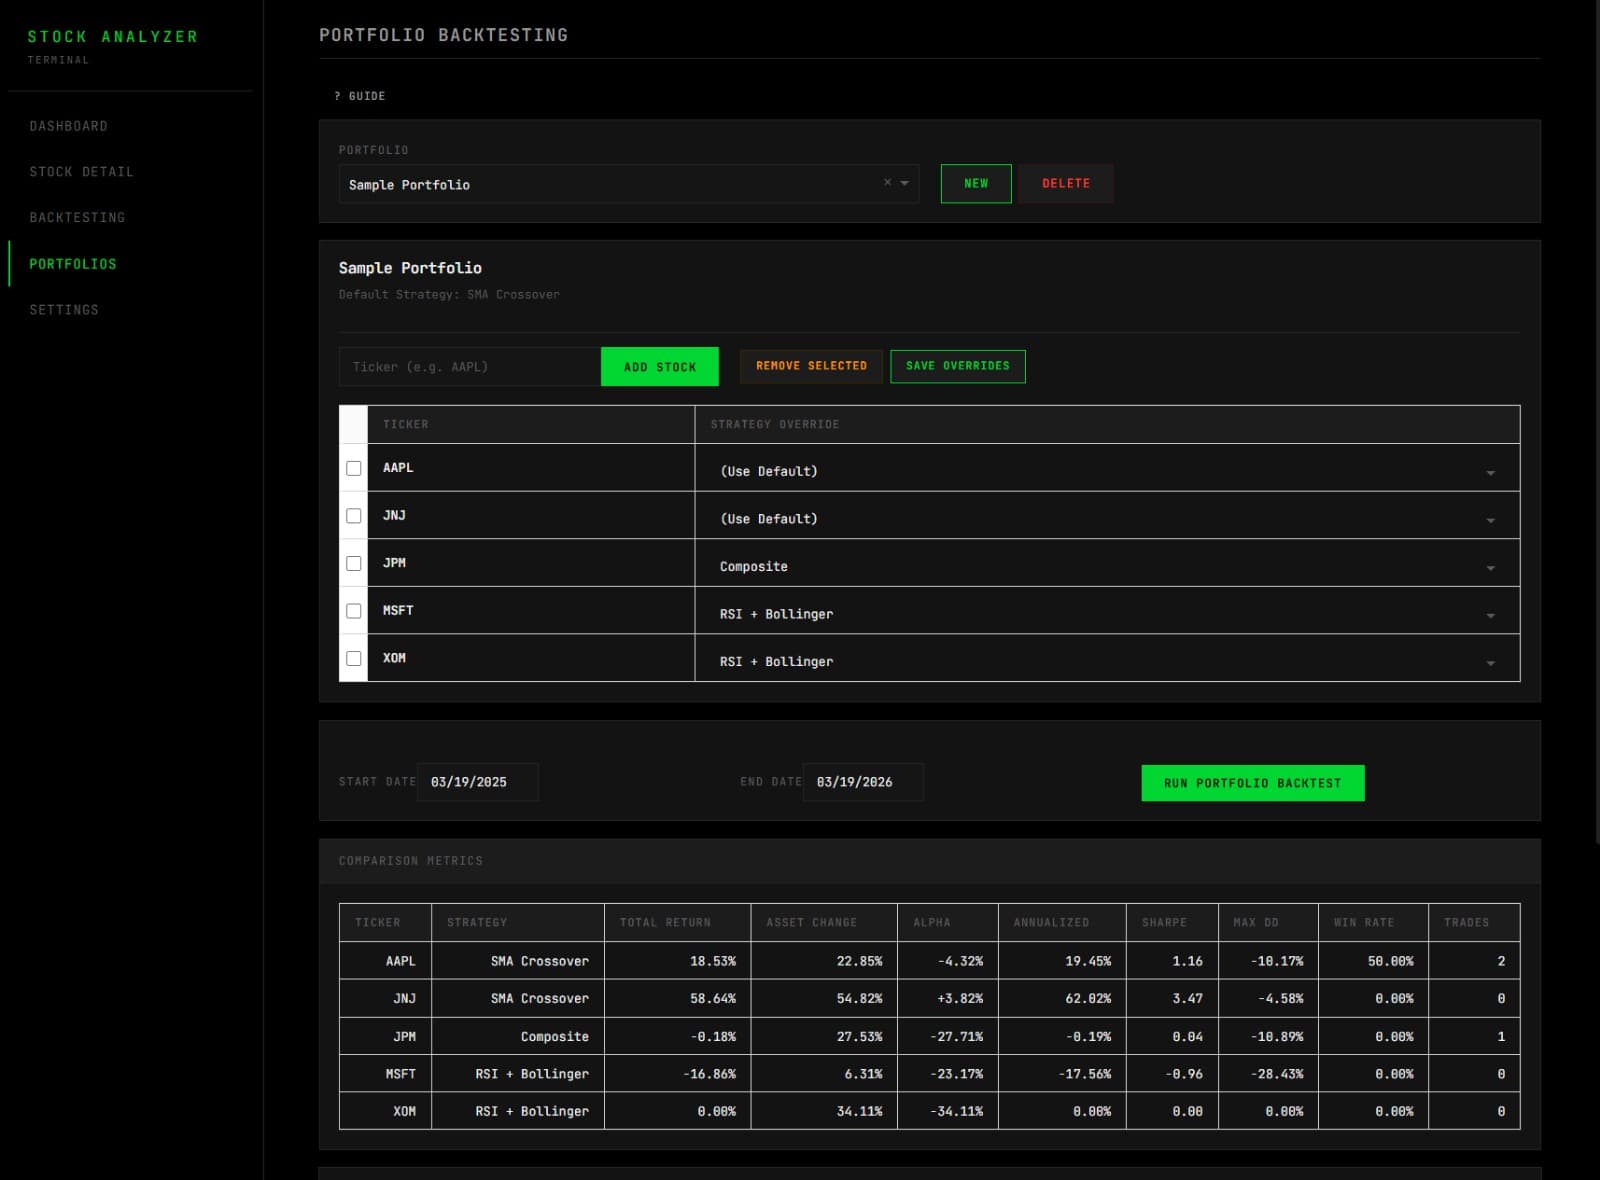Open Backtesting page in sidebar

pos(77,217)
